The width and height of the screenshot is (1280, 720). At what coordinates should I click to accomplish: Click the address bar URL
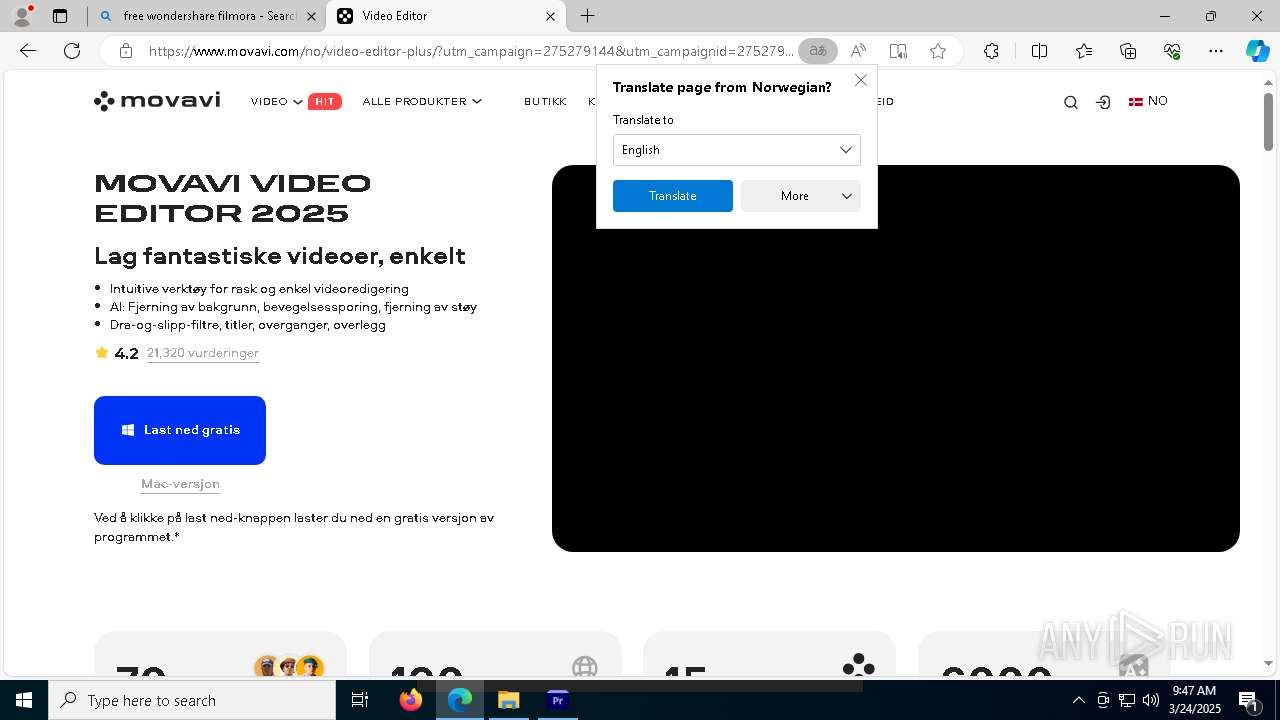click(470, 51)
